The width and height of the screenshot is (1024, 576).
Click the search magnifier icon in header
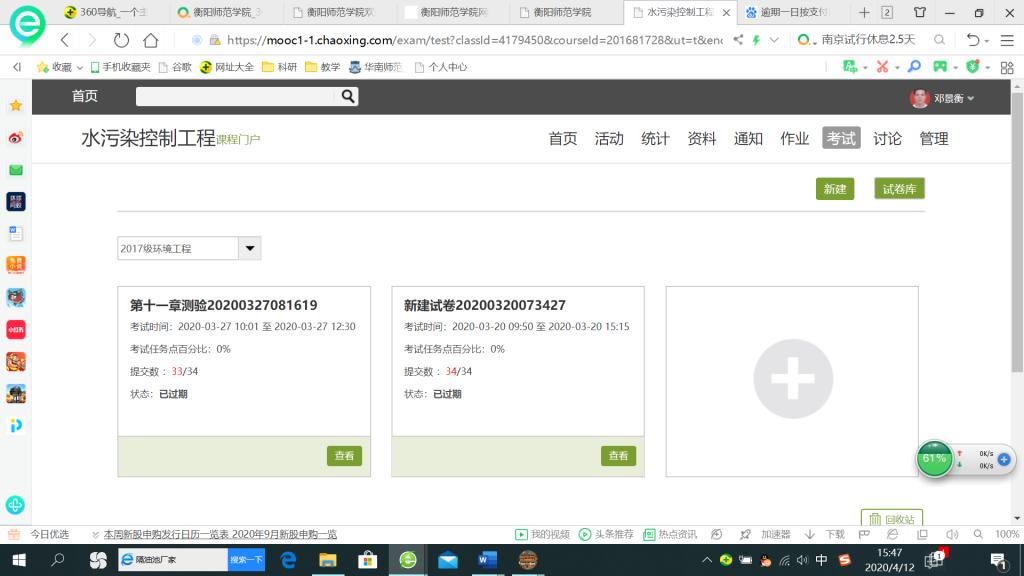pos(348,97)
